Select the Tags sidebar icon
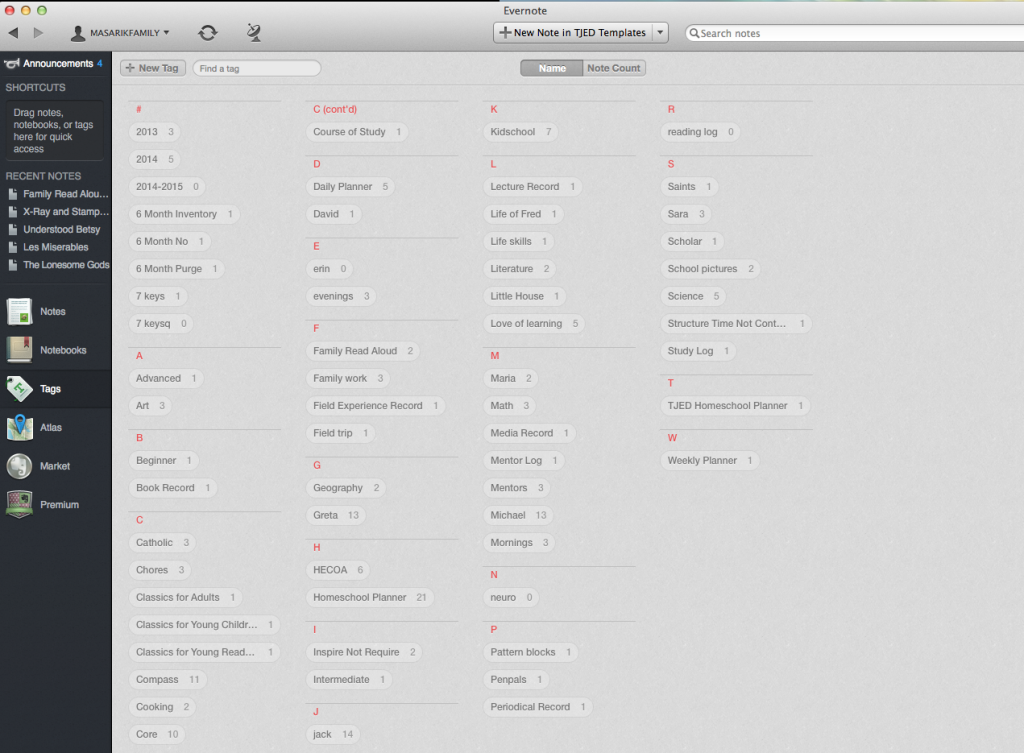This screenshot has height=753, width=1024. tap(20, 389)
